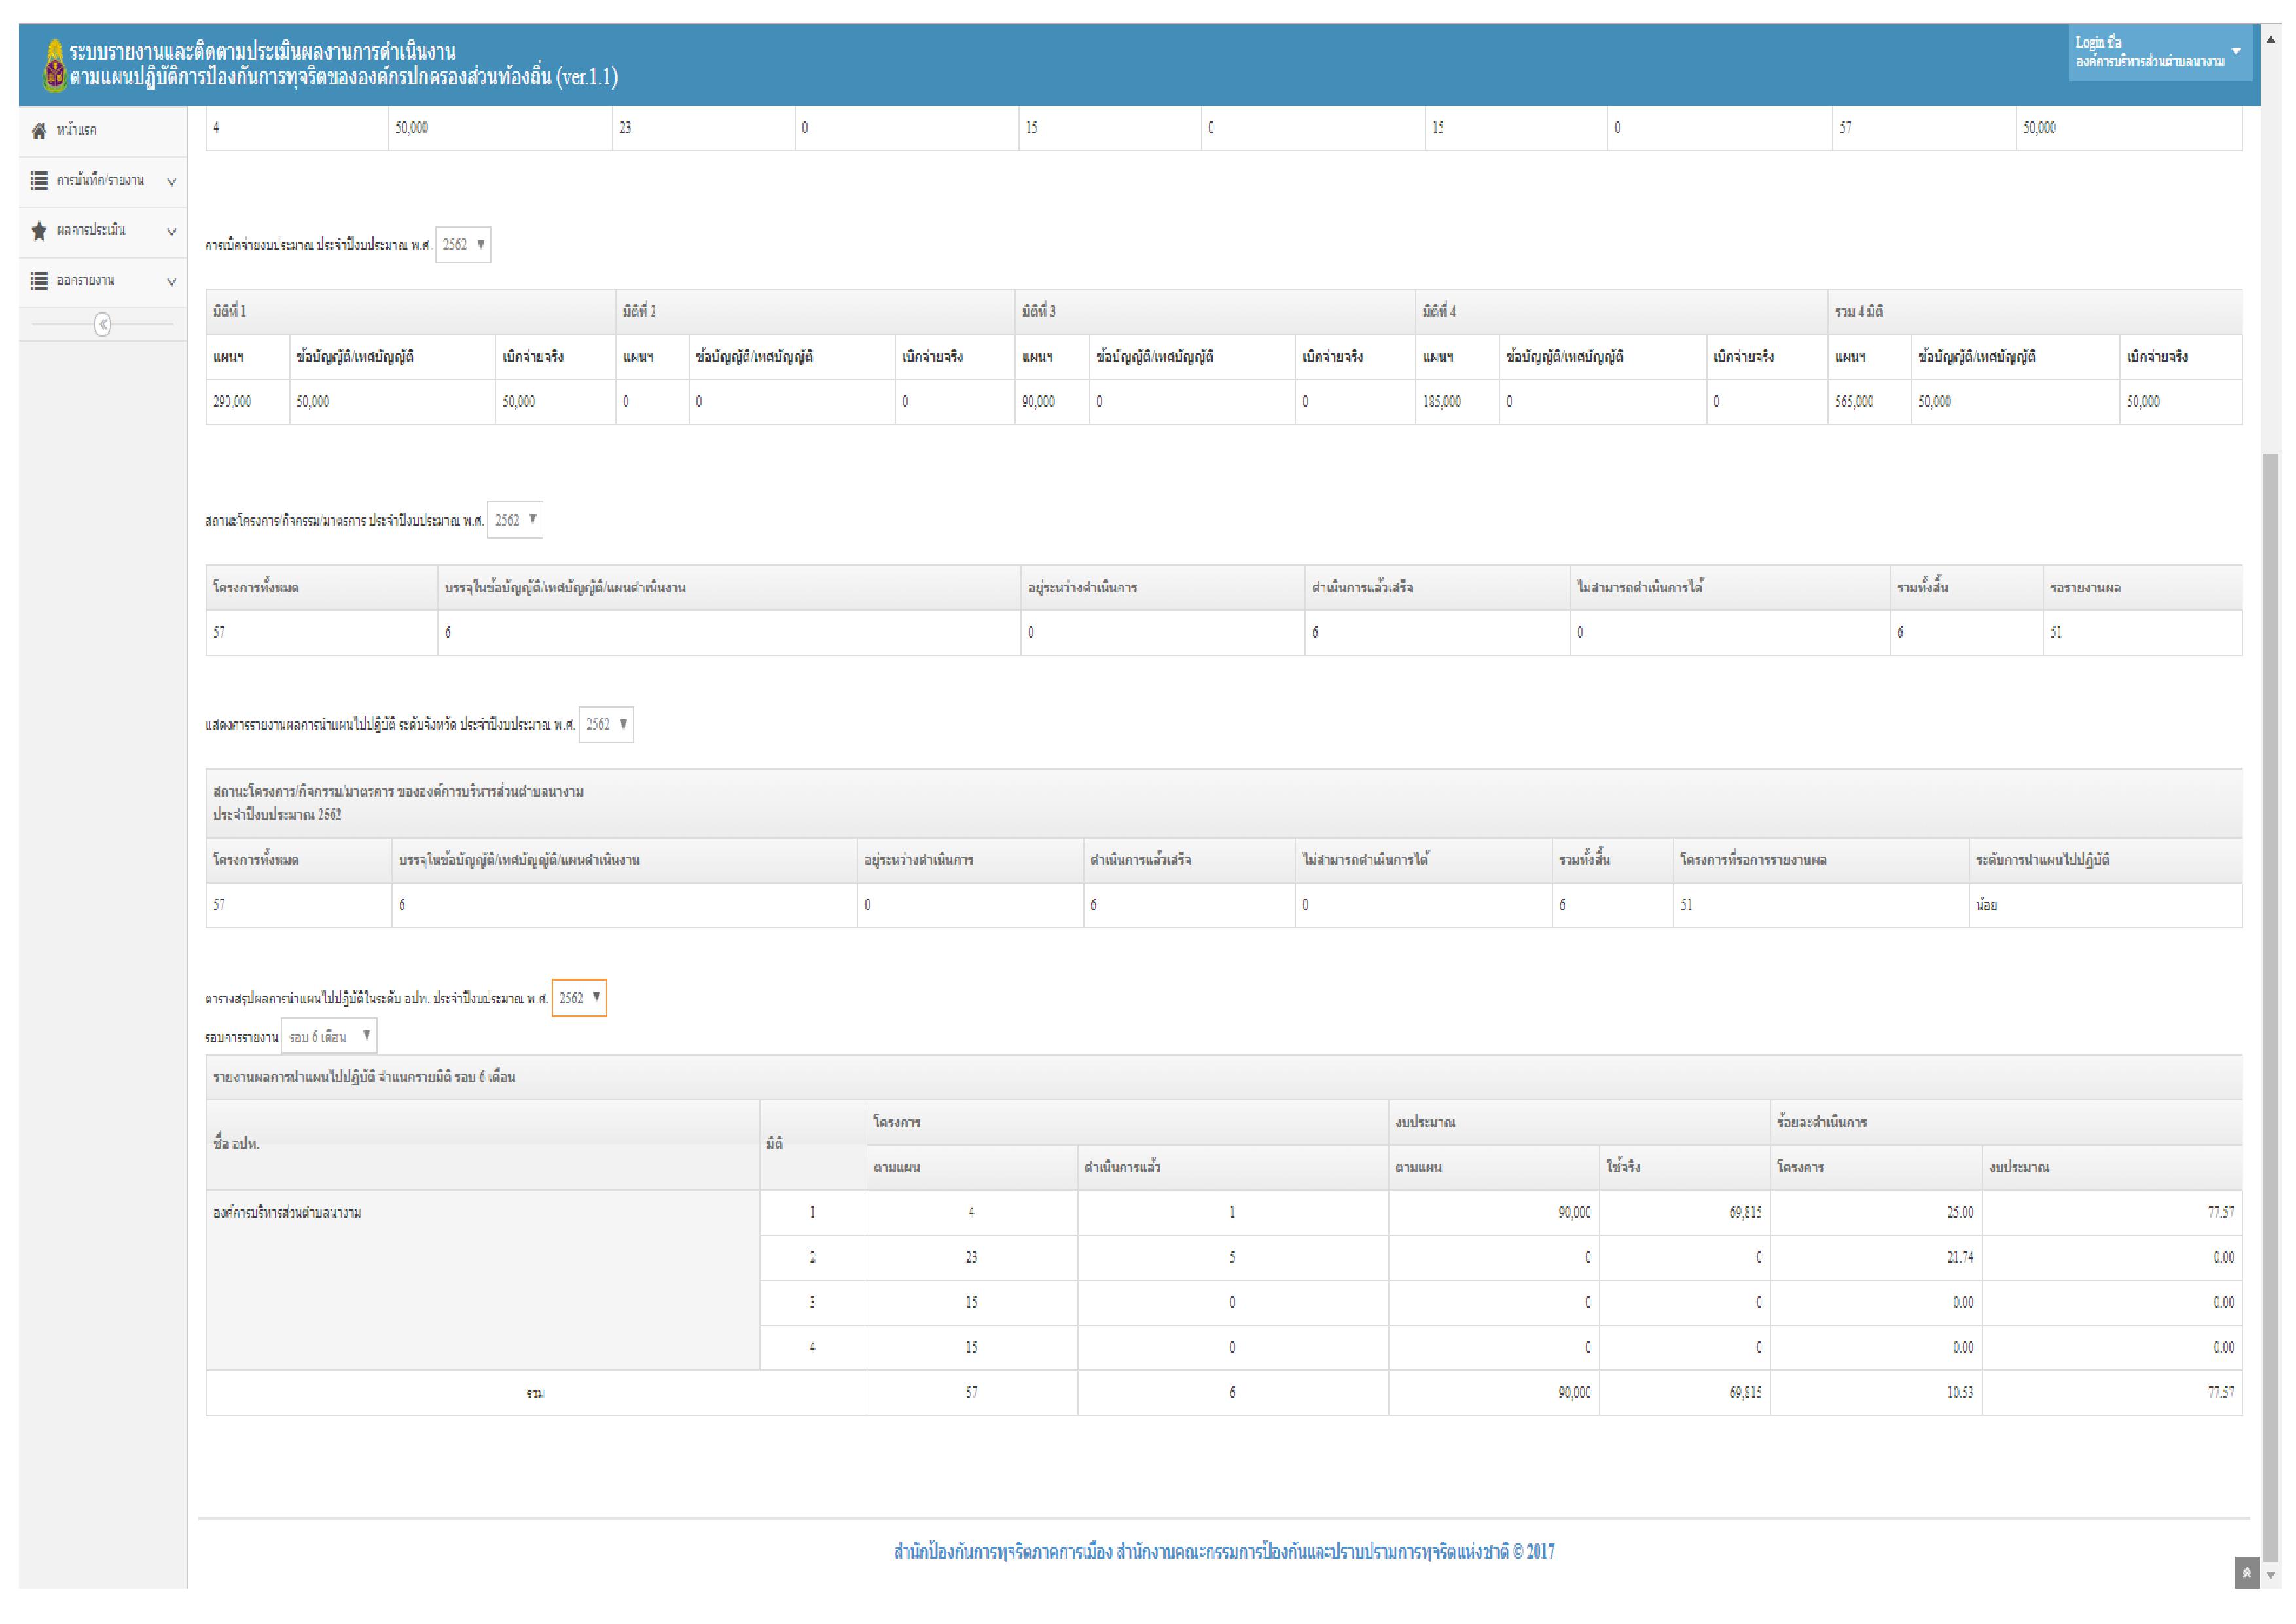Click the star icon beside ผลการประเมิน

tap(39, 231)
